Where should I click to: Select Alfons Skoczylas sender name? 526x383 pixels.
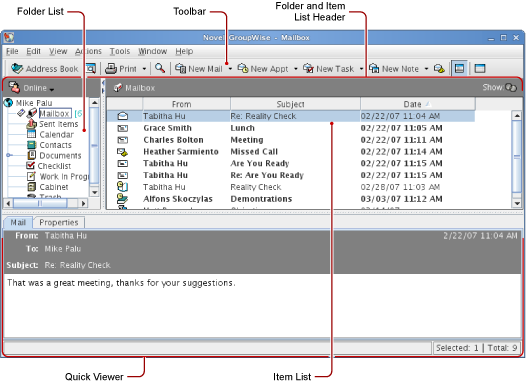[178, 199]
